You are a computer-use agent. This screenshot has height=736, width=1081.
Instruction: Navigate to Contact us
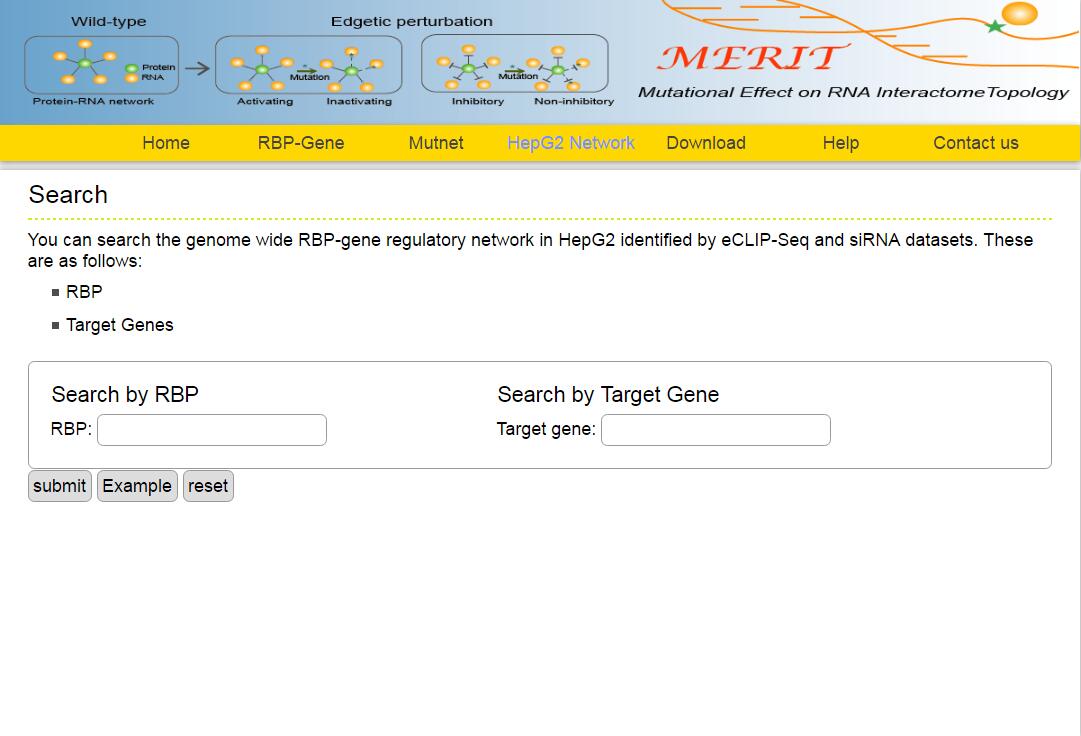coord(976,143)
